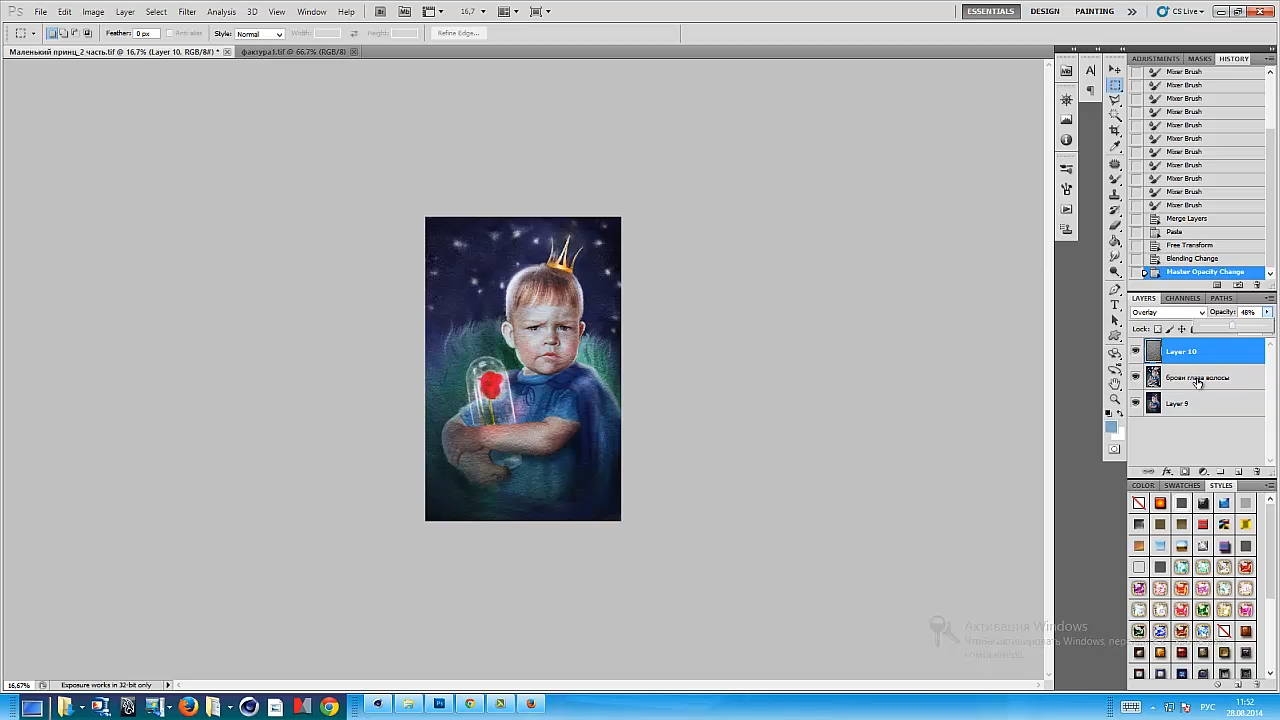The height and width of the screenshot is (720, 1280).
Task: Launch Mini Bridge from the top bar
Action: [404, 12]
